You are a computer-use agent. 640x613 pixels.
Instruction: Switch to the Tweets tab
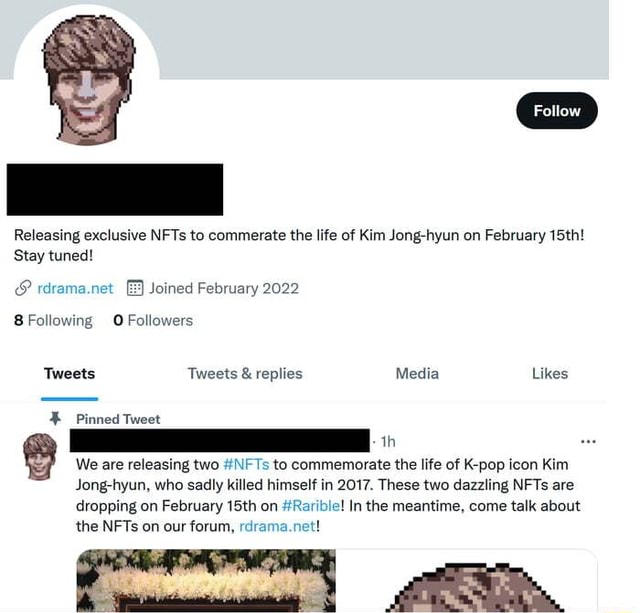pyautogui.click(x=69, y=374)
